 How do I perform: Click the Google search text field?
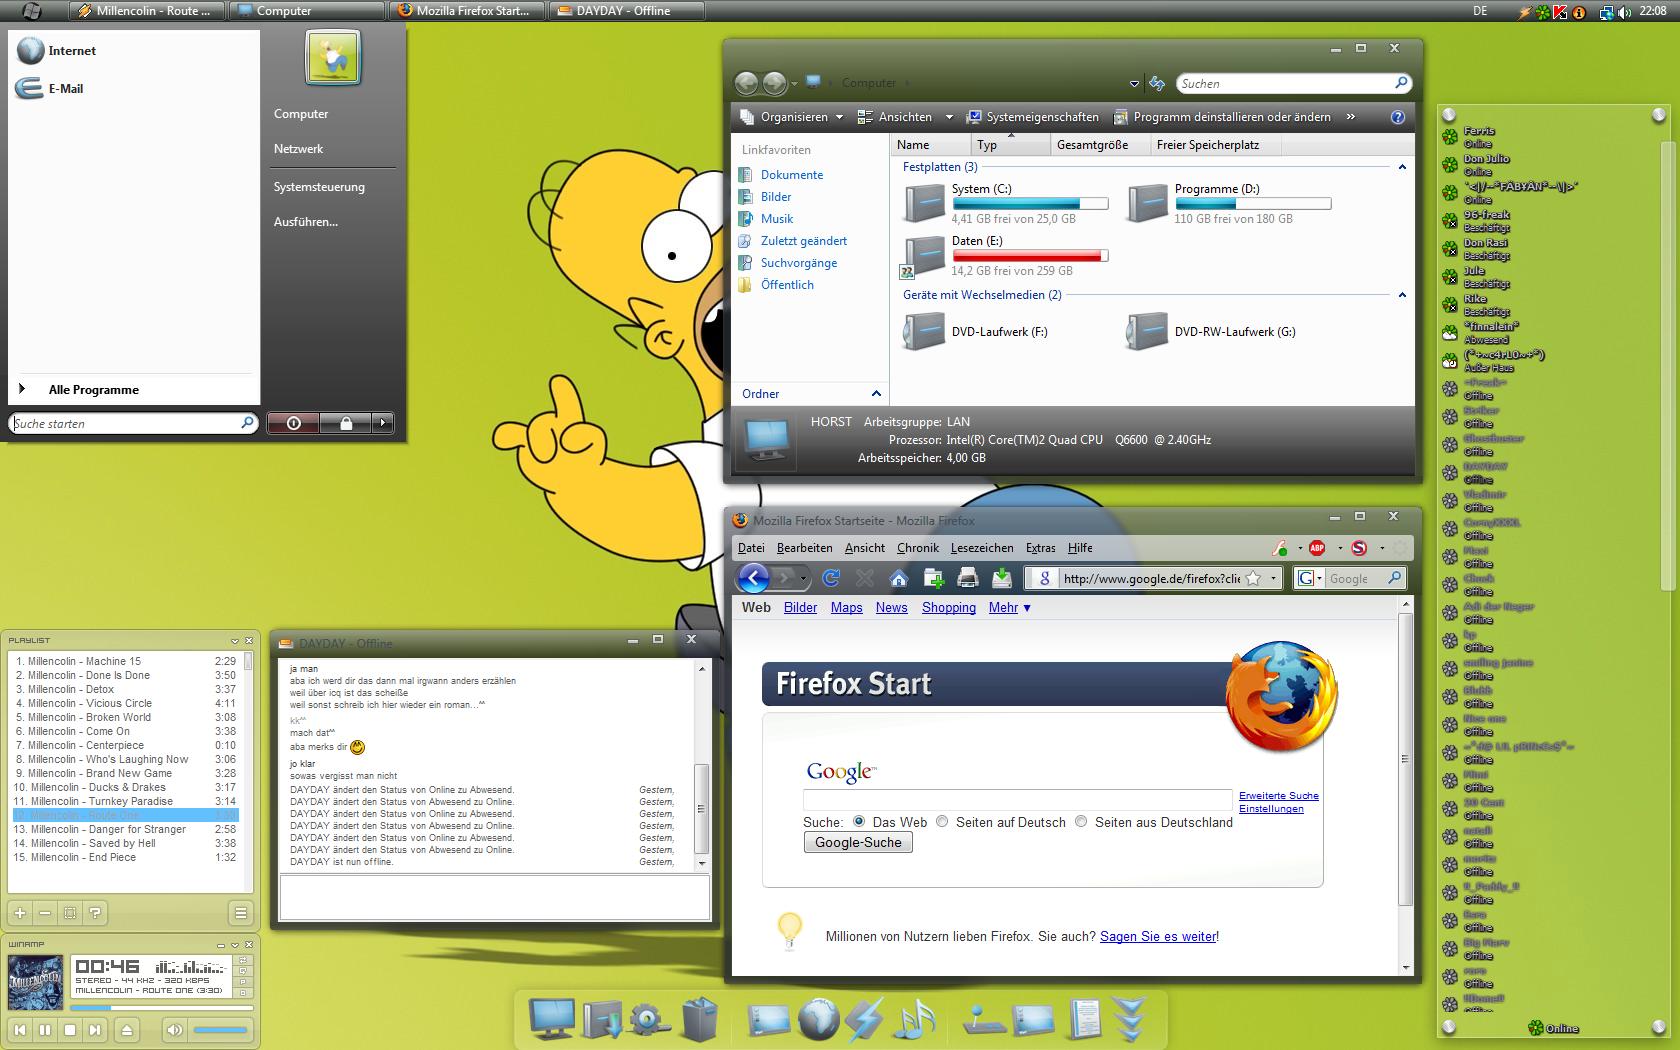pyautogui.click(x=1017, y=800)
